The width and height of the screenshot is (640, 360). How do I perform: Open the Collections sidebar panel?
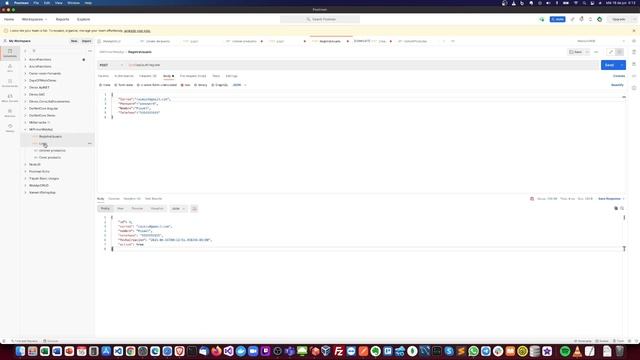10,53
